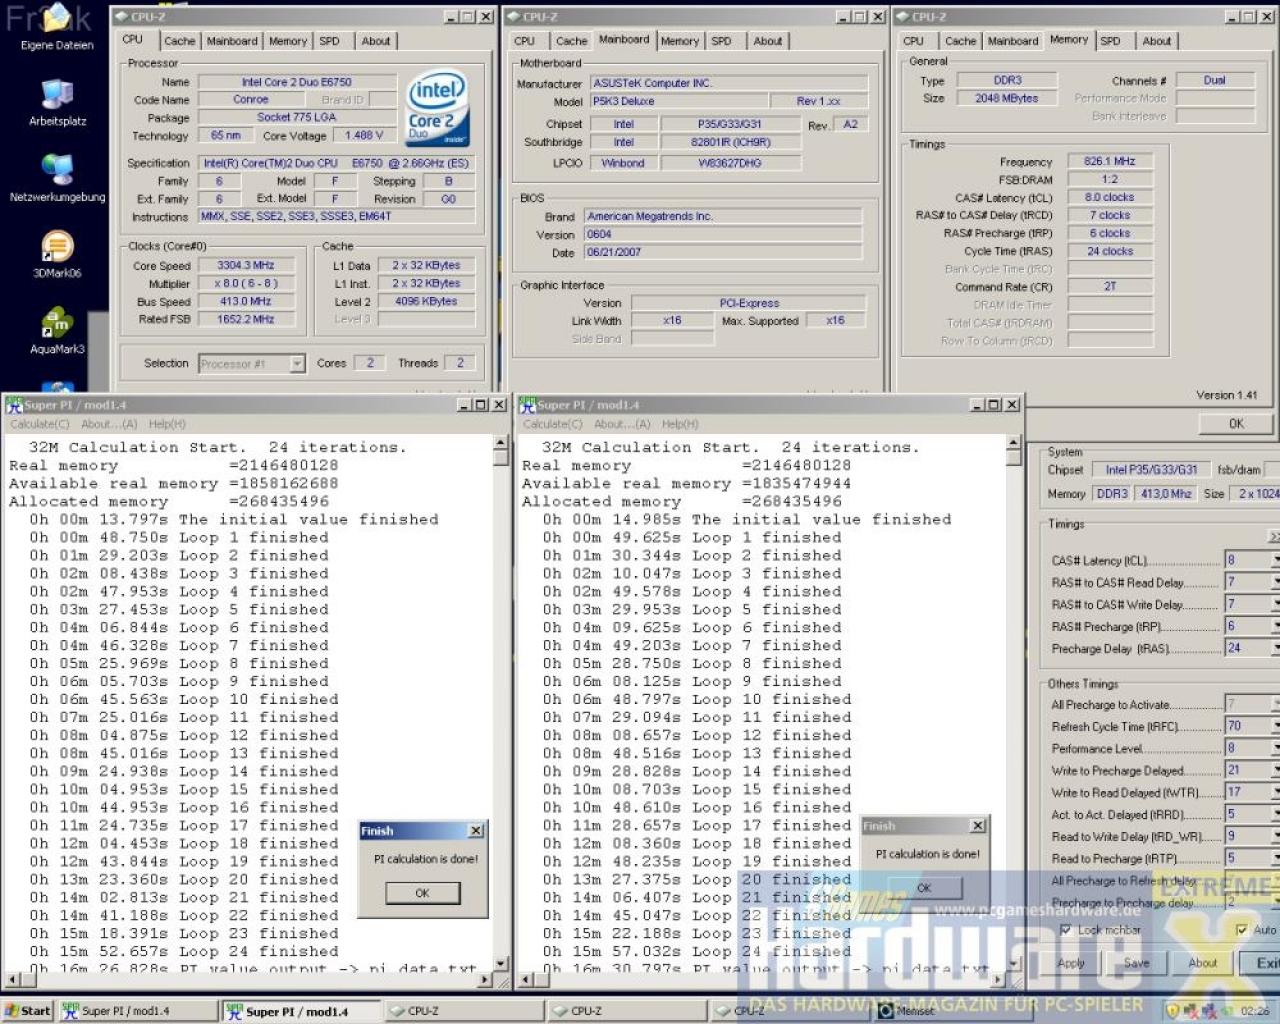This screenshot has width=1280, height=1024.
Task: Click the Intel P35/G33/G31 chipset field in MemSet
Action: tap(1151, 470)
